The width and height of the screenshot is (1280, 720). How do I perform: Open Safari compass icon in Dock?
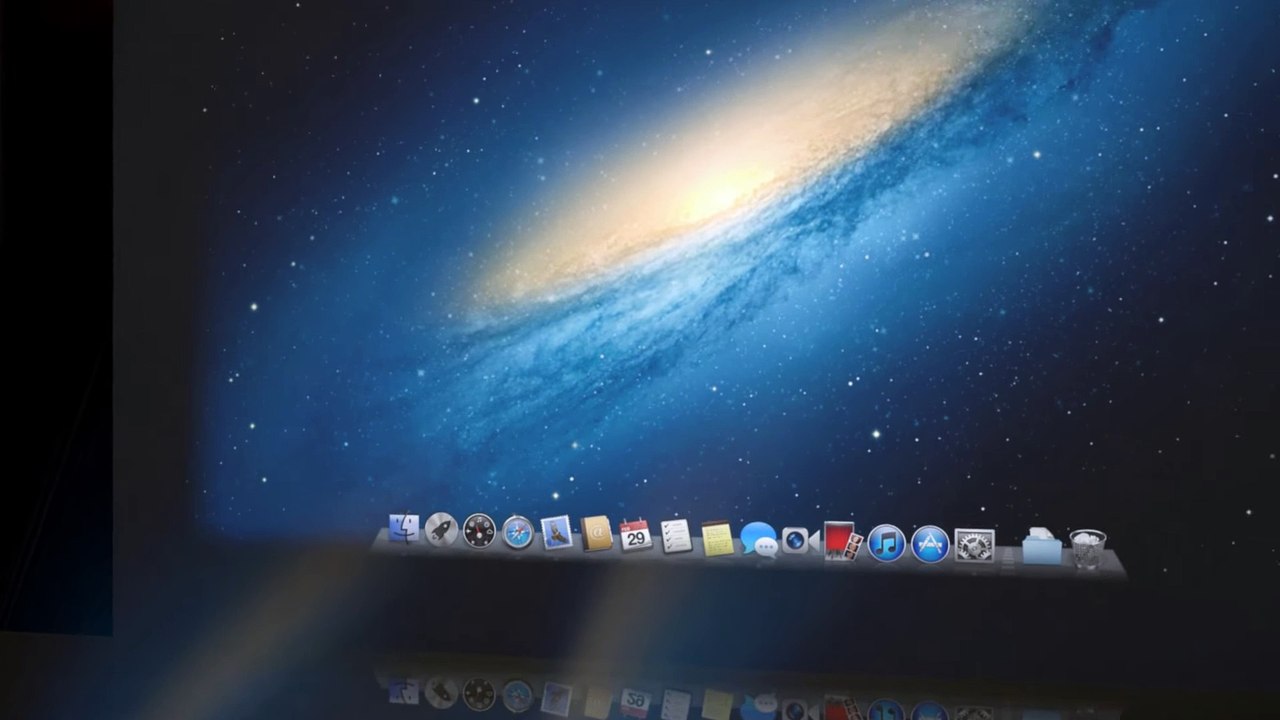517,531
